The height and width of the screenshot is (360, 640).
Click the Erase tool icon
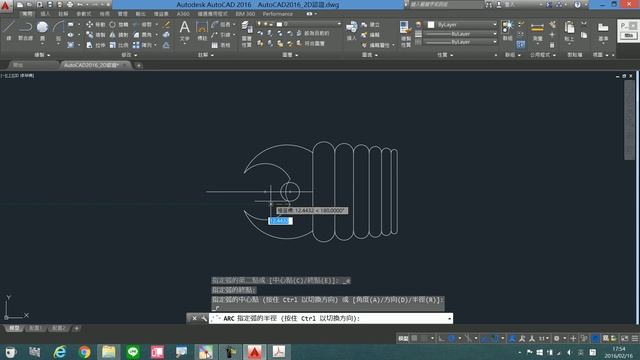click(167, 24)
